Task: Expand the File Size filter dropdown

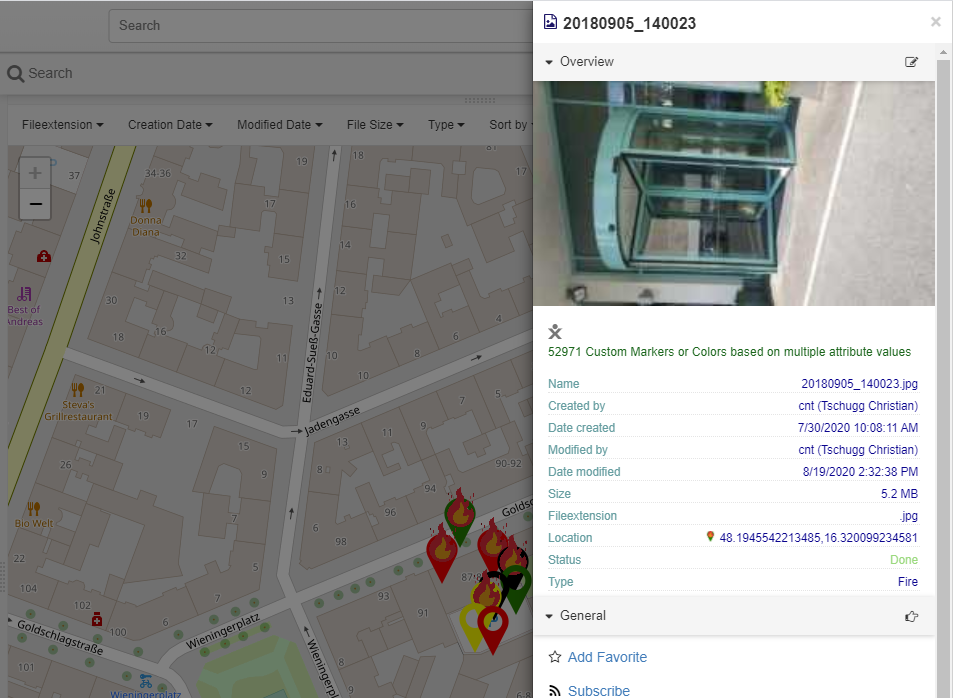Action: click(x=375, y=125)
